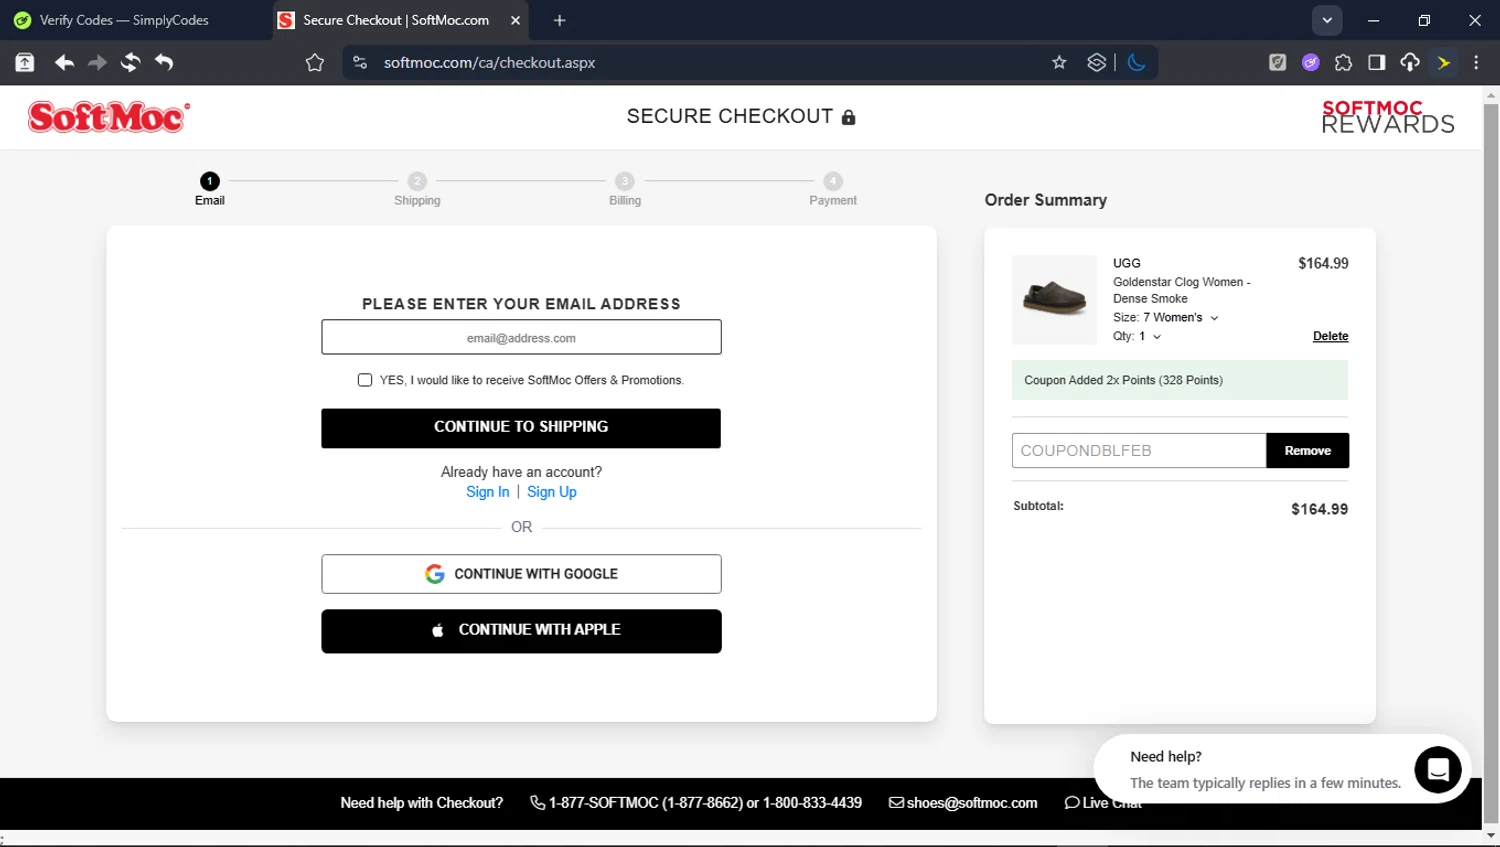Go to step 4 Payment
The width and height of the screenshot is (1500, 847).
833,188
